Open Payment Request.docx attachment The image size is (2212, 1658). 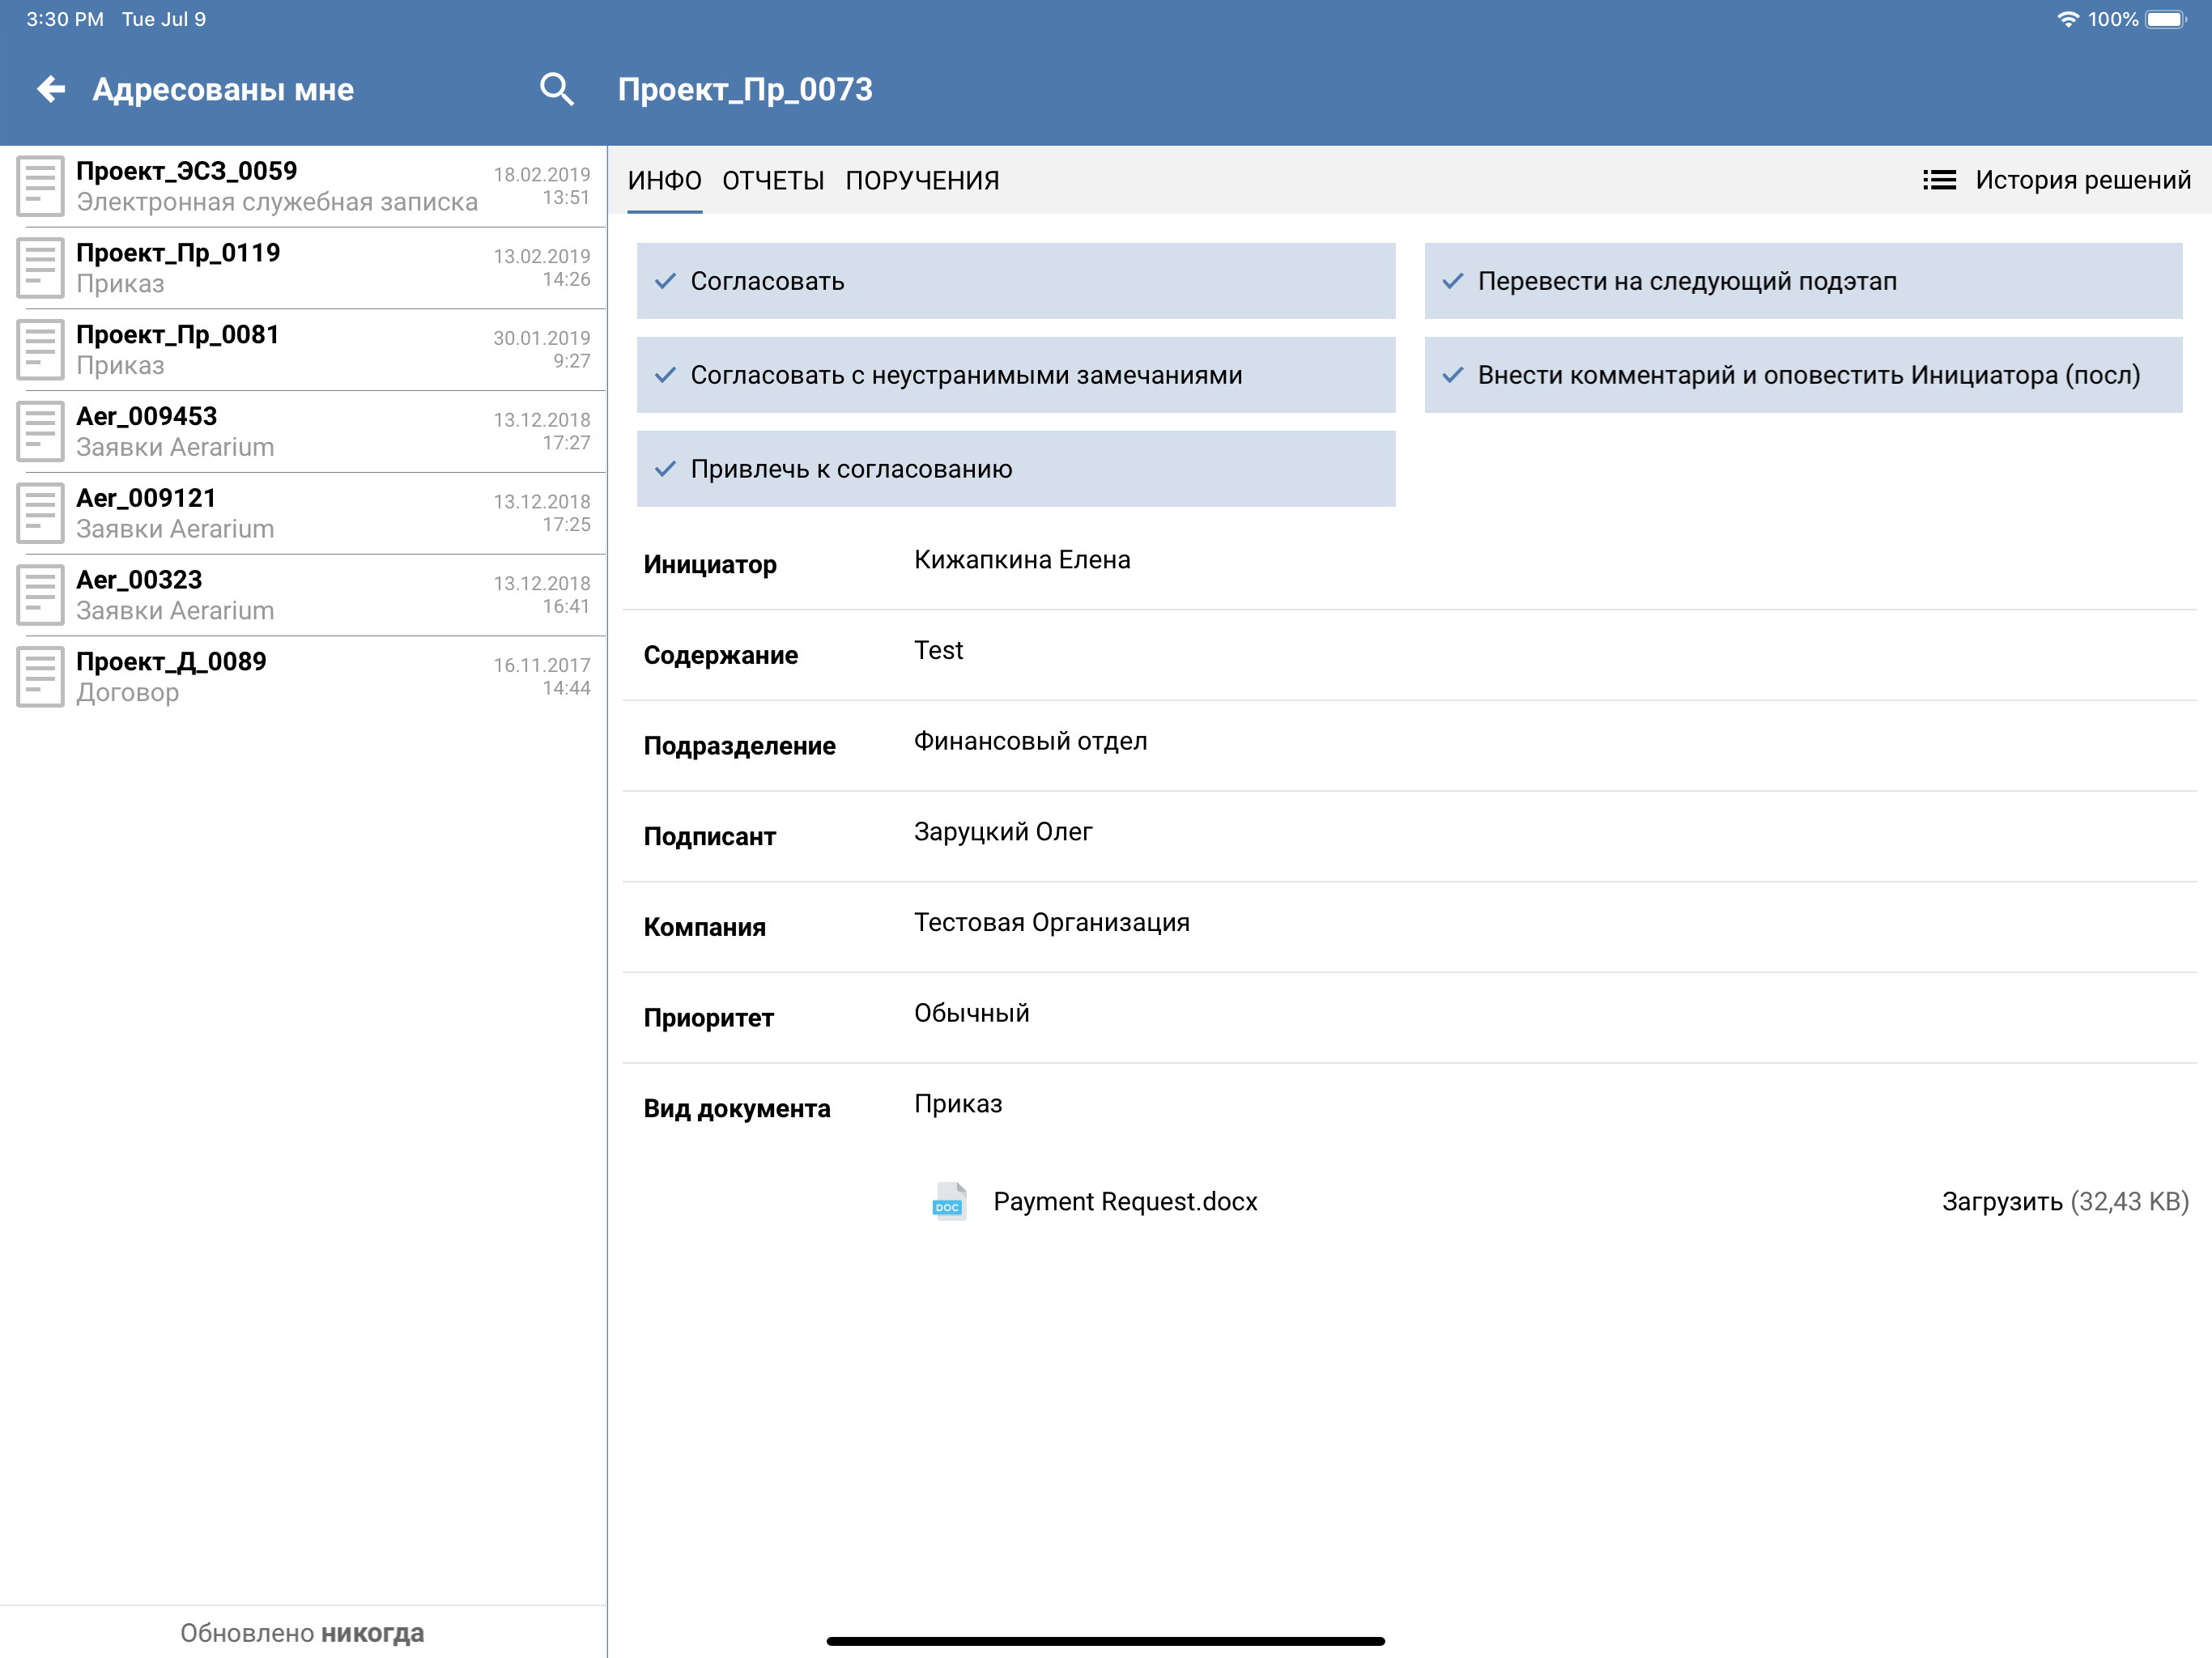click(1125, 1201)
